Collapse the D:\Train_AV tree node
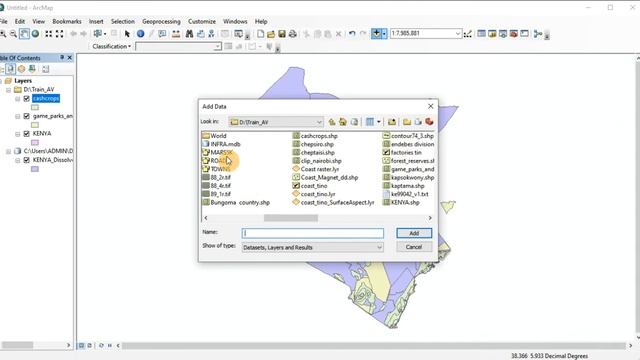Image resolution: width=640 pixels, height=360 pixels. (9, 90)
